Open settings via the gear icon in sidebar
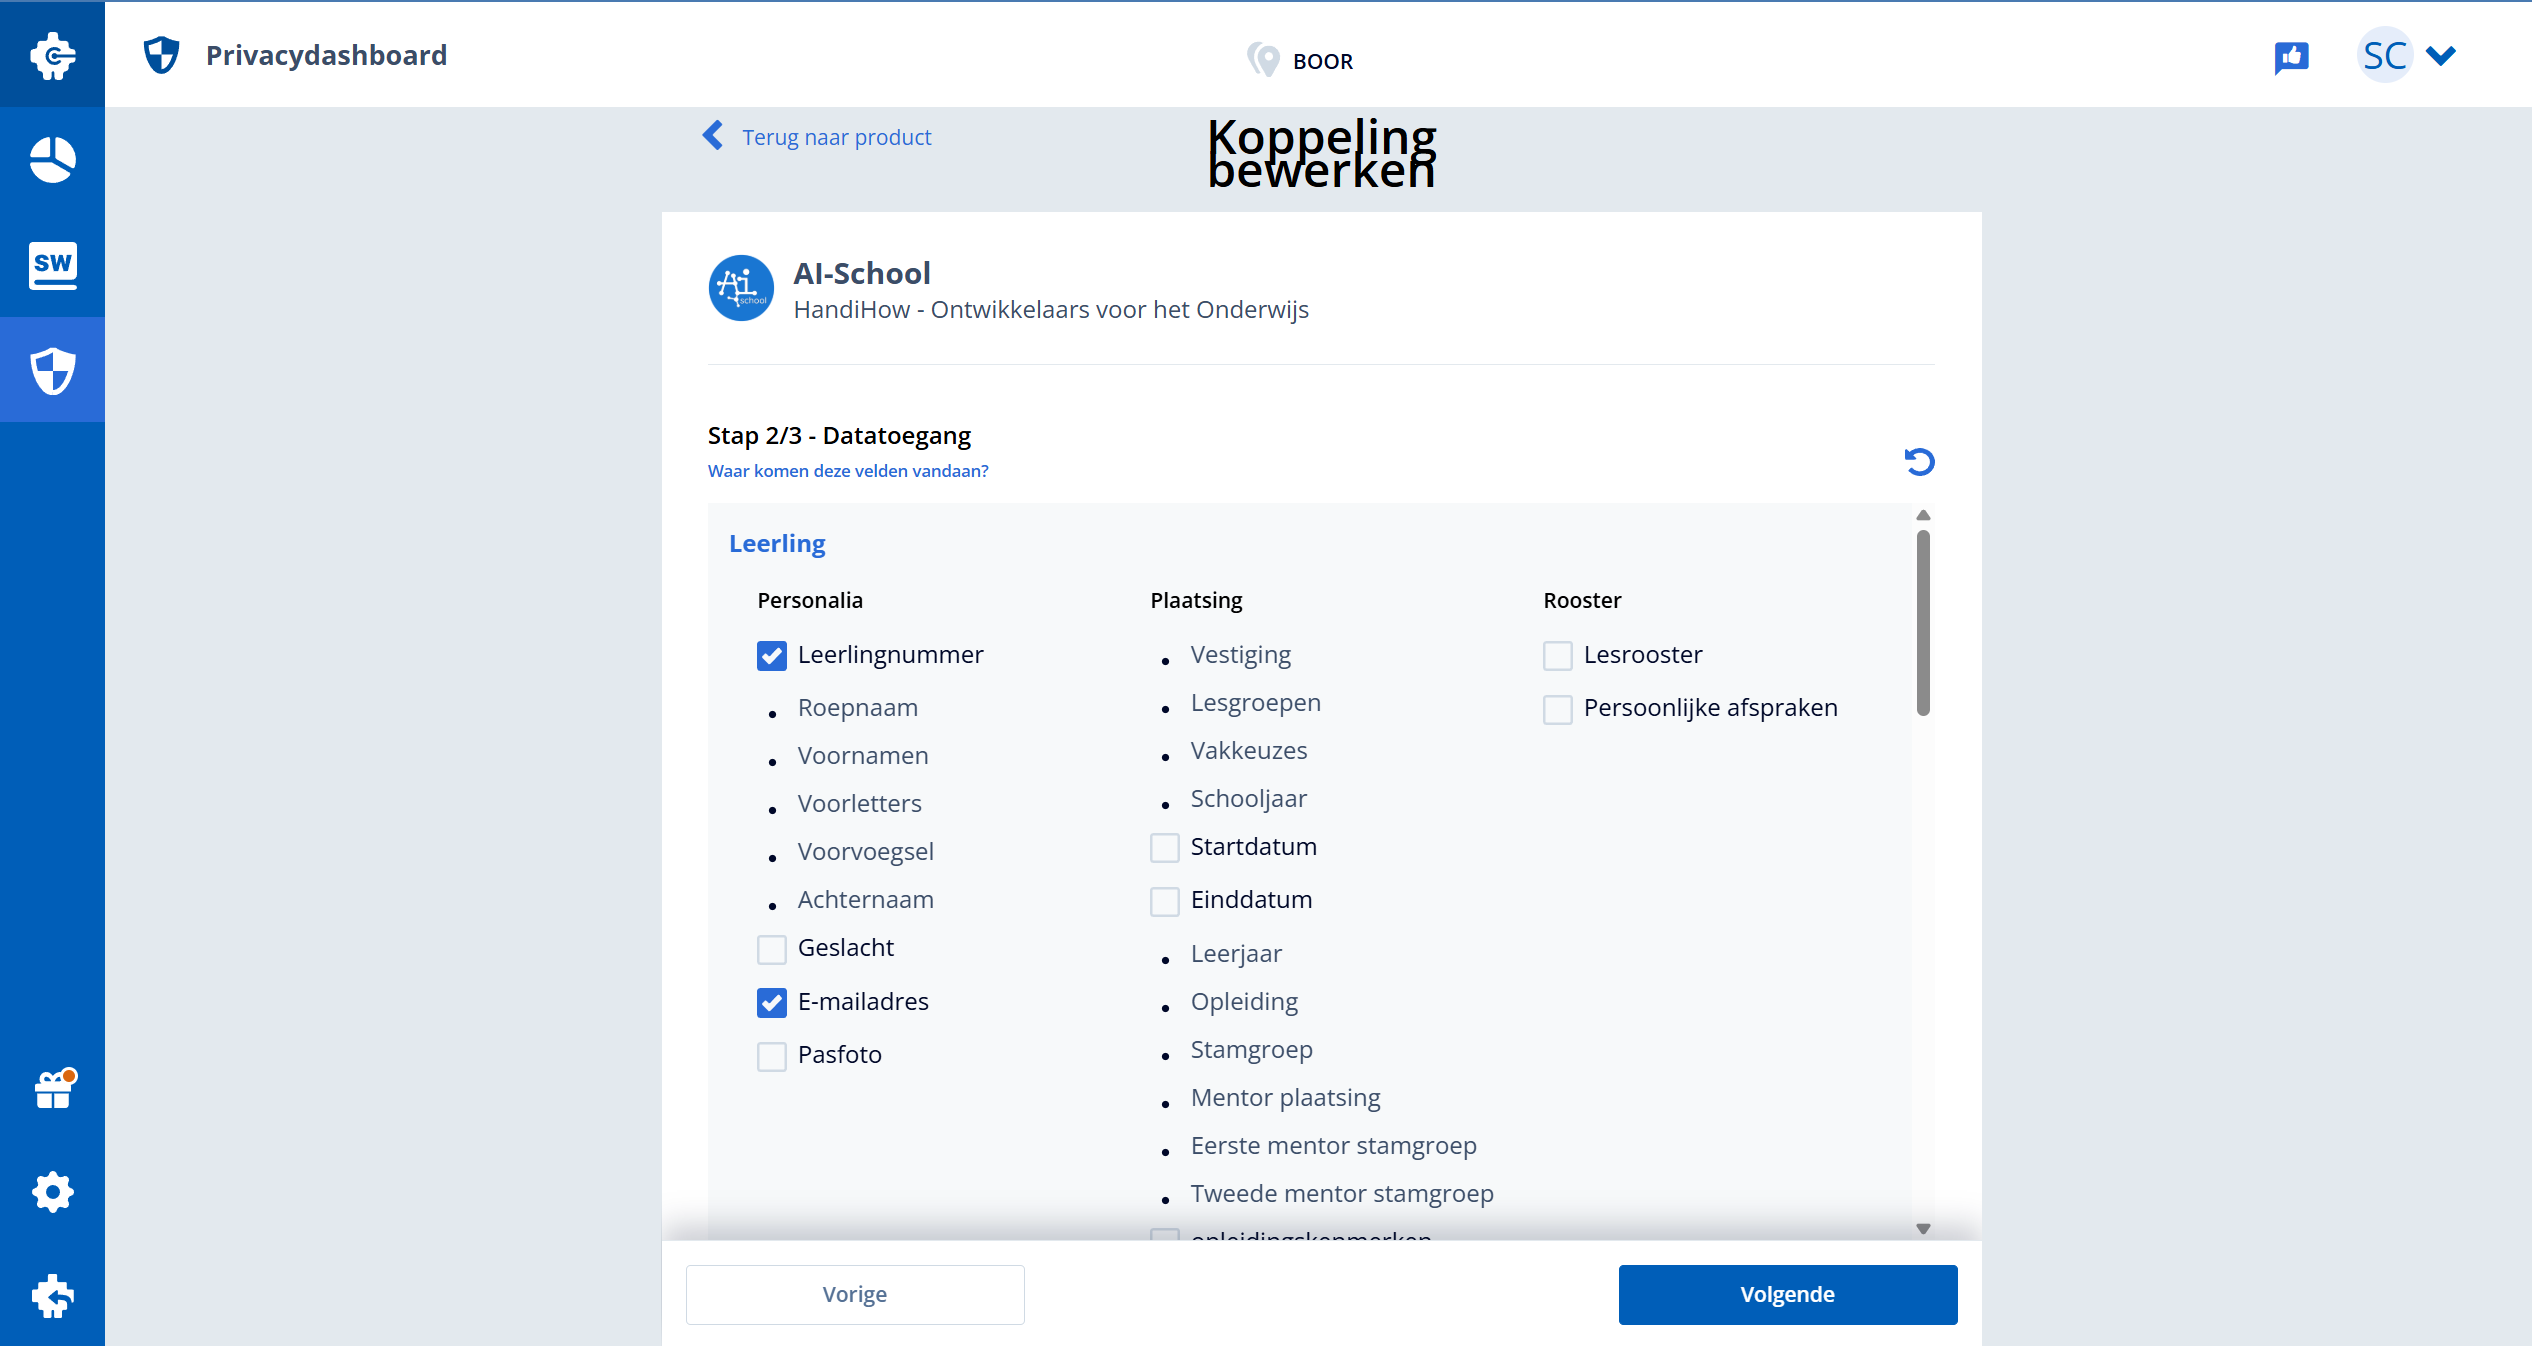The width and height of the screenshot is (2532, 1346). [x=52, y=1192]
